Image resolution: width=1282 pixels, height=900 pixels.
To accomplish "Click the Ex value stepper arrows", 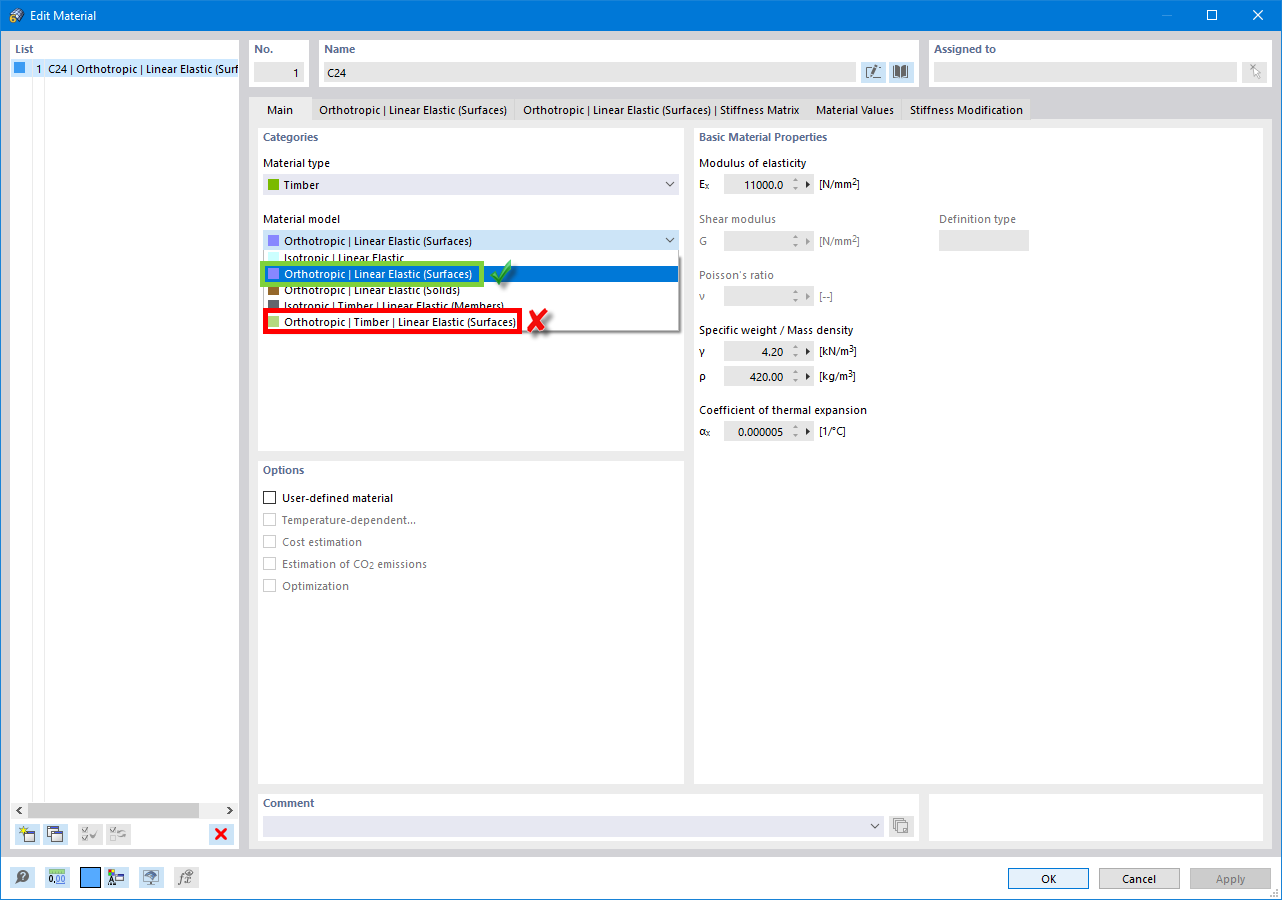I will click(x=795, y=185).
